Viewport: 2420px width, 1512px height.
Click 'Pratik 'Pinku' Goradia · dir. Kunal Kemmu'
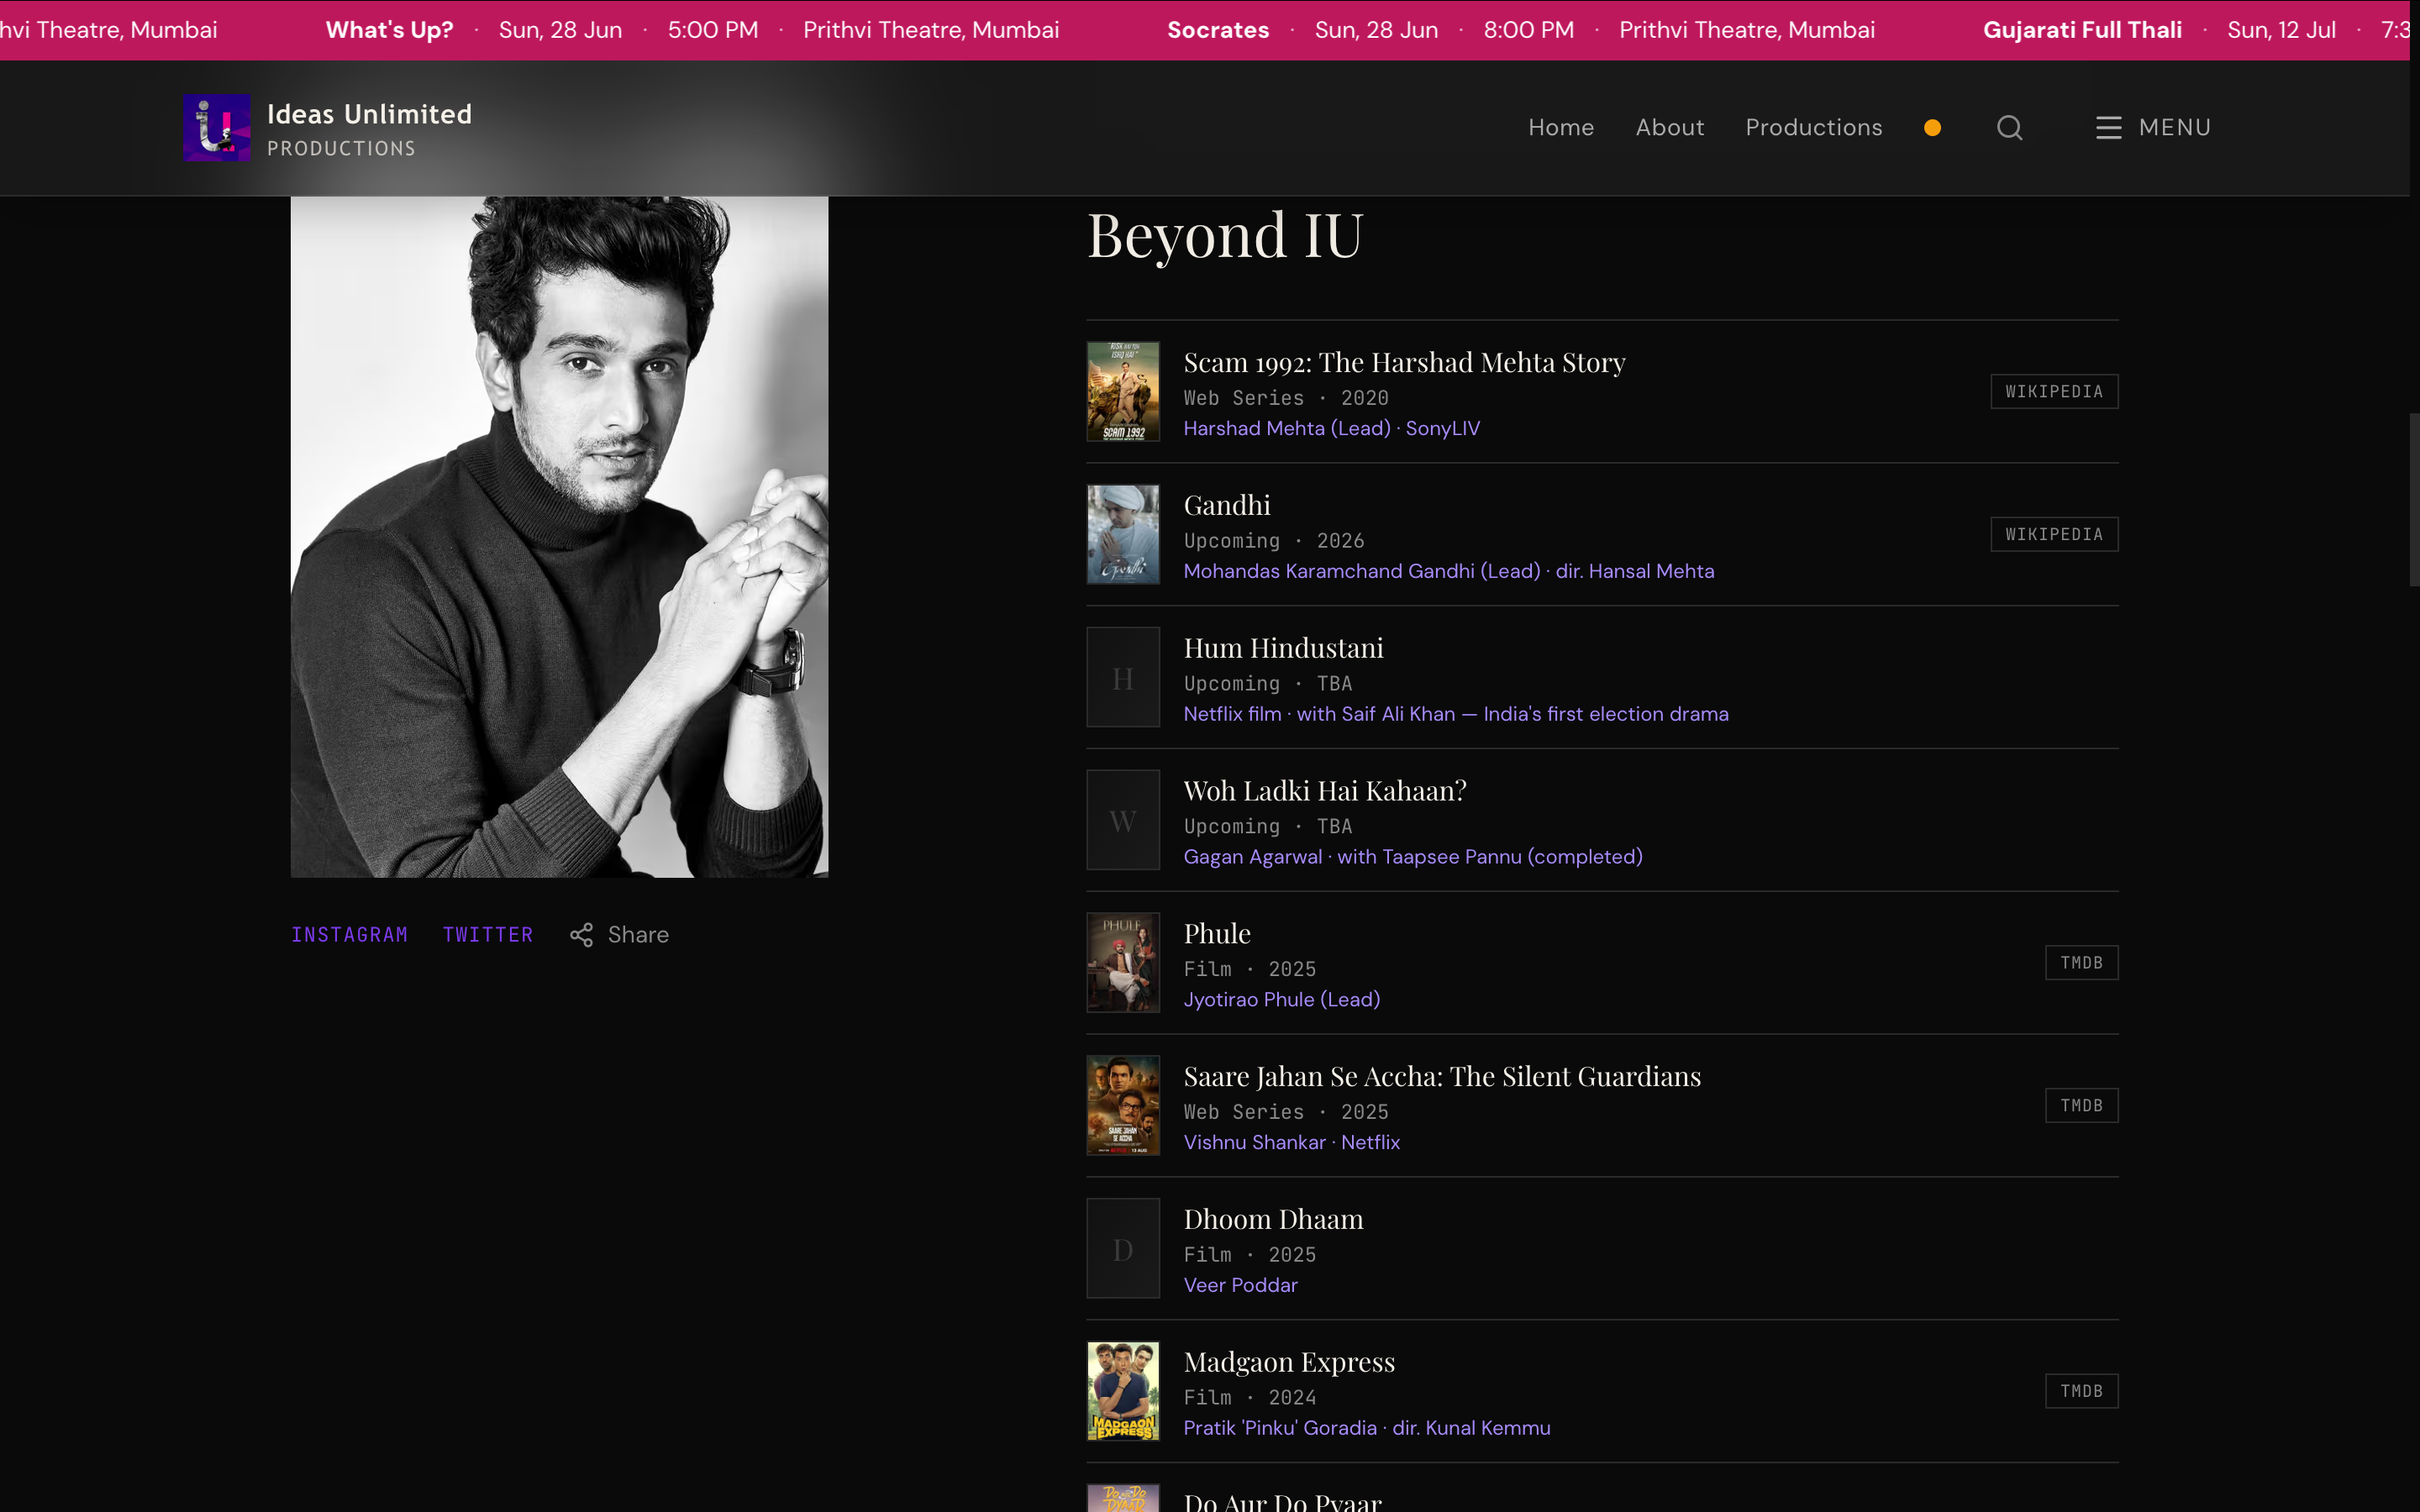(x=1367, y=1428)
